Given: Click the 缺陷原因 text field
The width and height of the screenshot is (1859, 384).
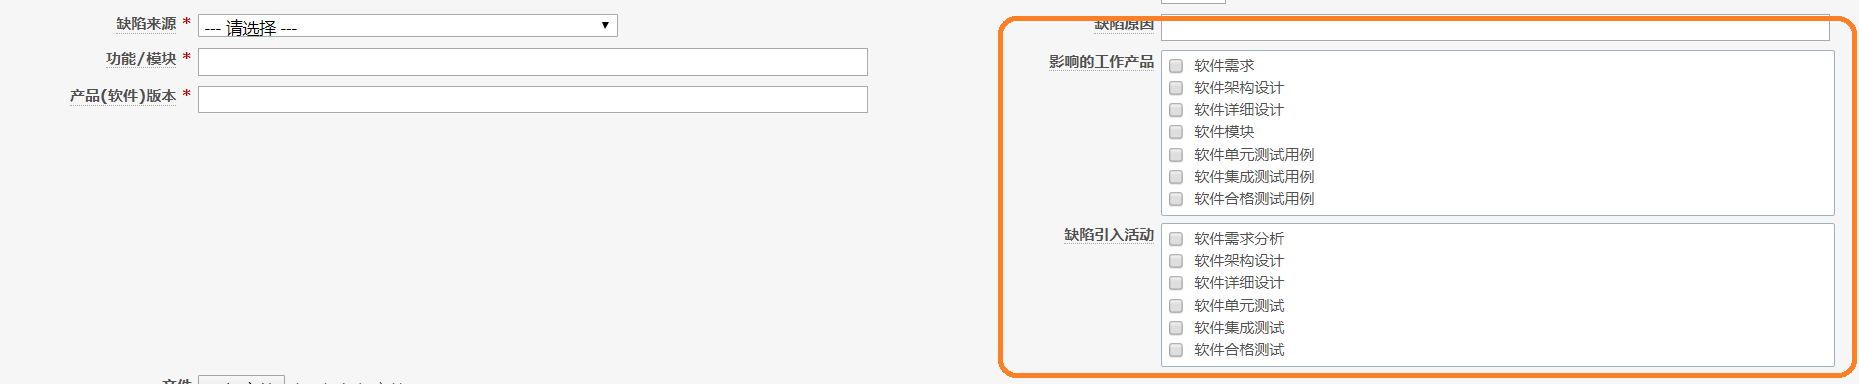Looking at the screenshot, I should tap(1495, 29).
